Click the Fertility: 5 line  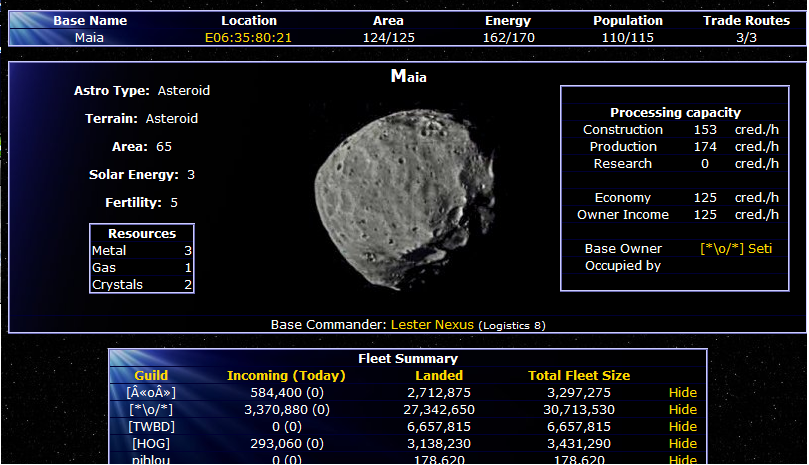click(141, 202)
